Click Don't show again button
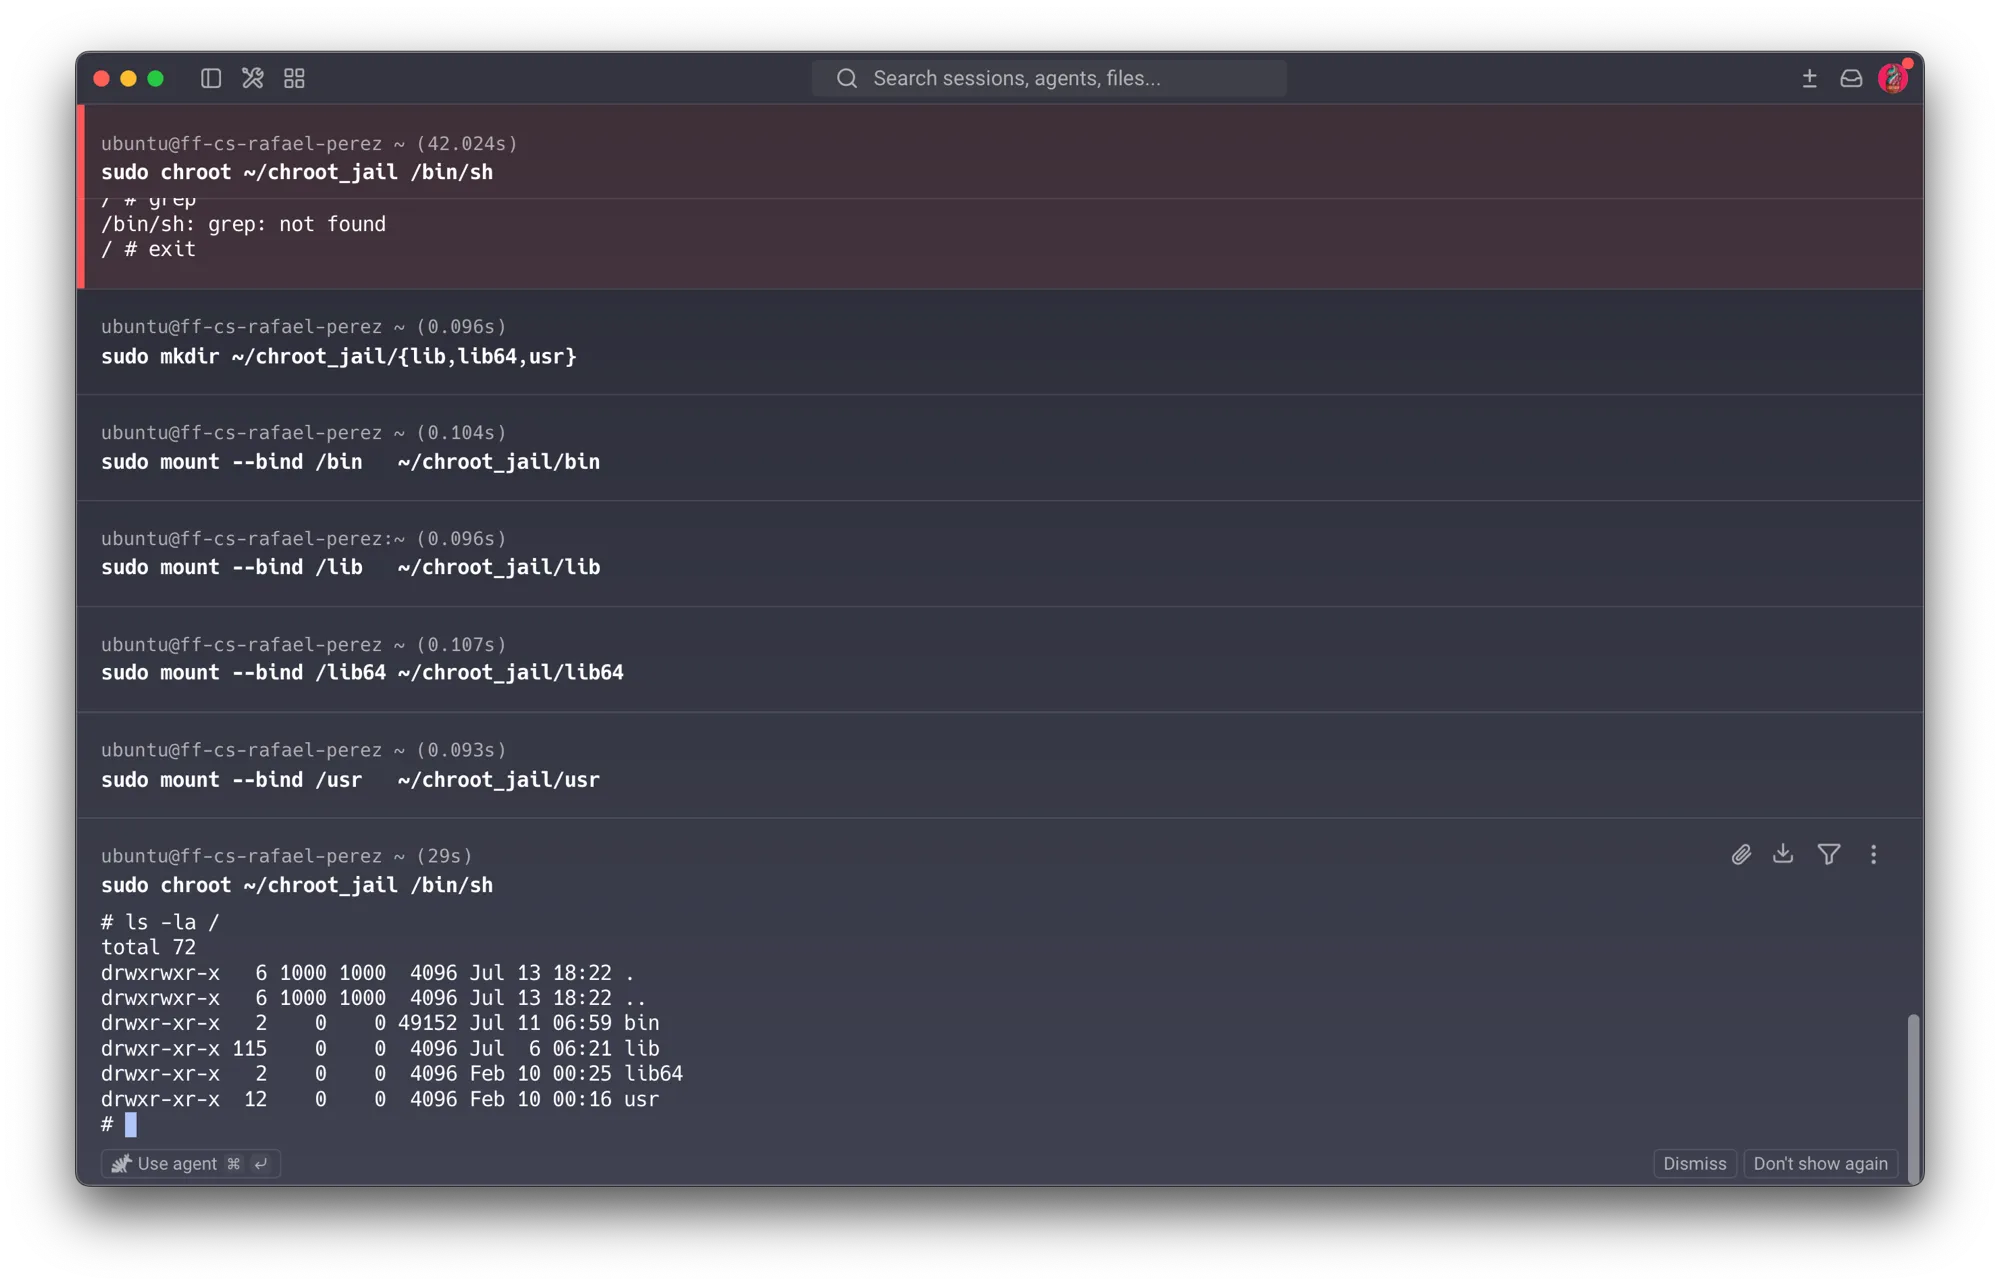Image resolution: width=2000 pixels, height=1286 pixels. 1820,1163
